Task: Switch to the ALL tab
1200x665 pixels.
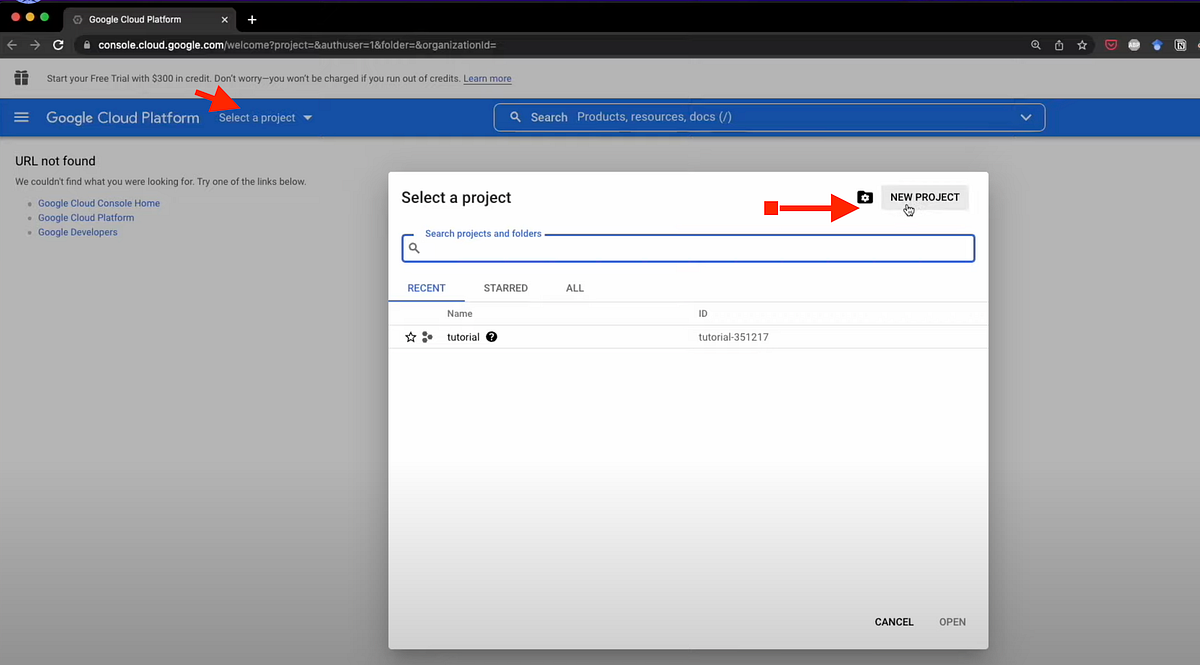Action: pos(574,288)
